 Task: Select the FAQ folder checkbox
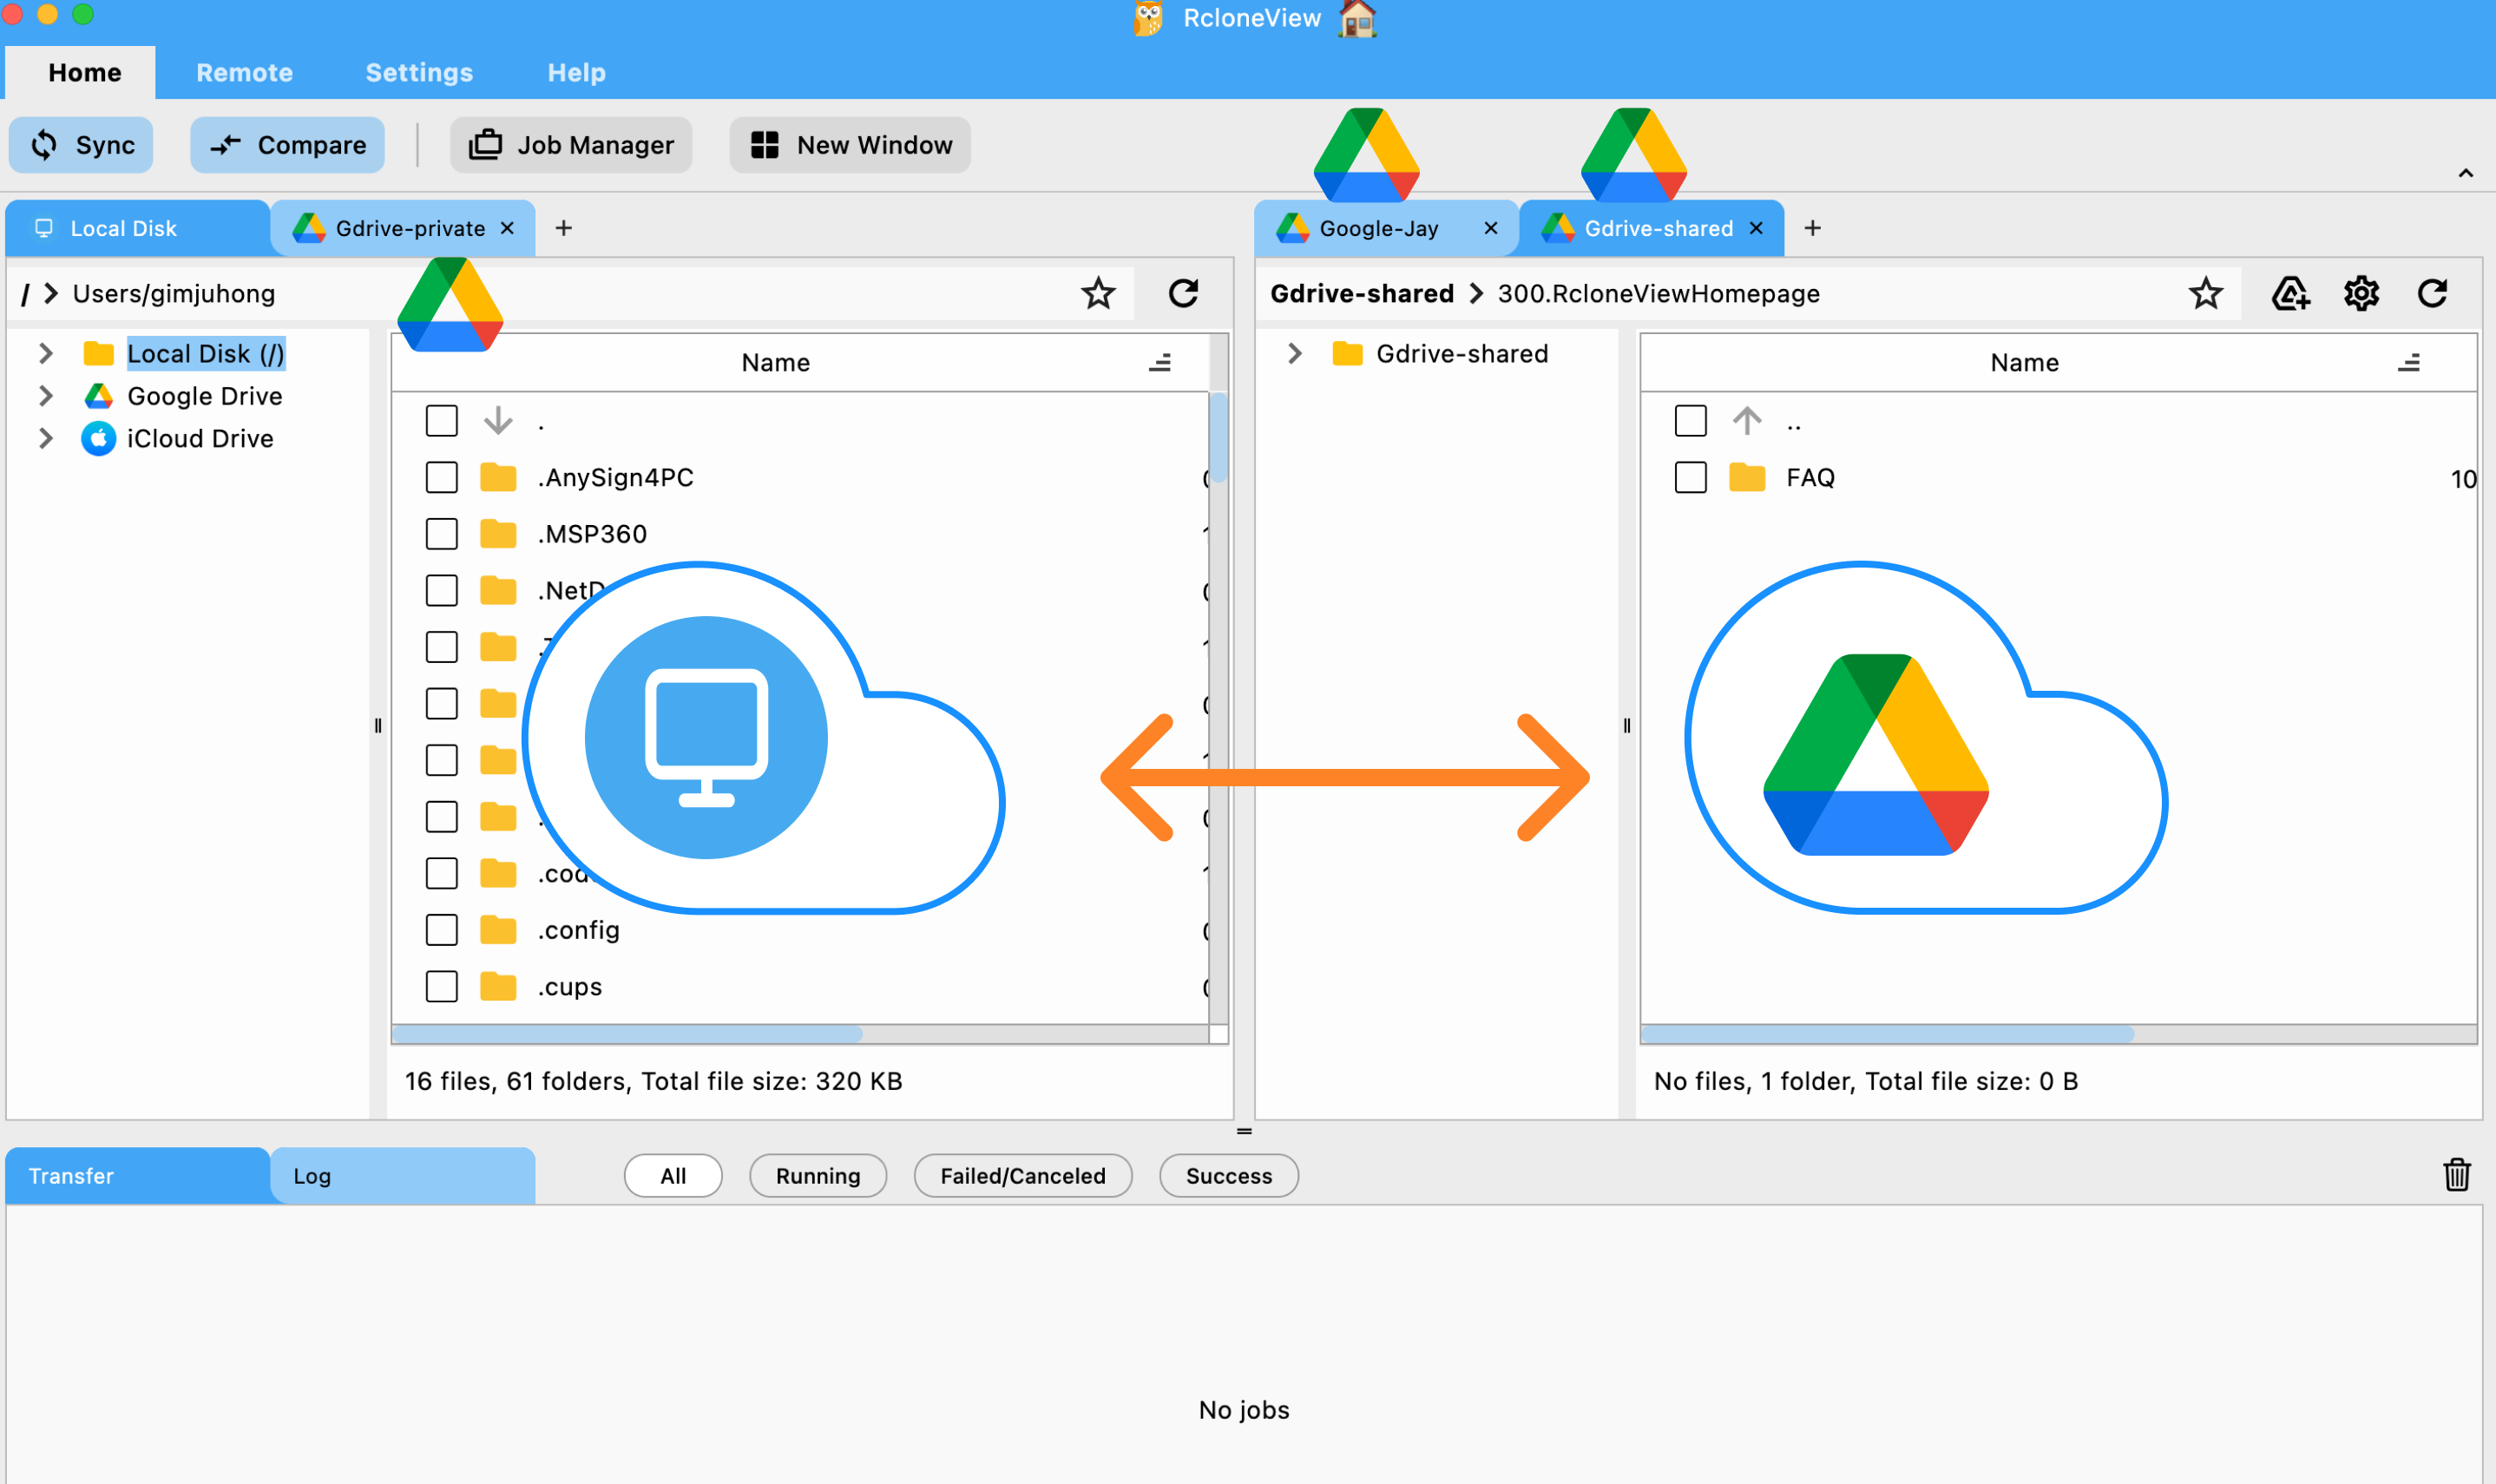coord(1690,477)
